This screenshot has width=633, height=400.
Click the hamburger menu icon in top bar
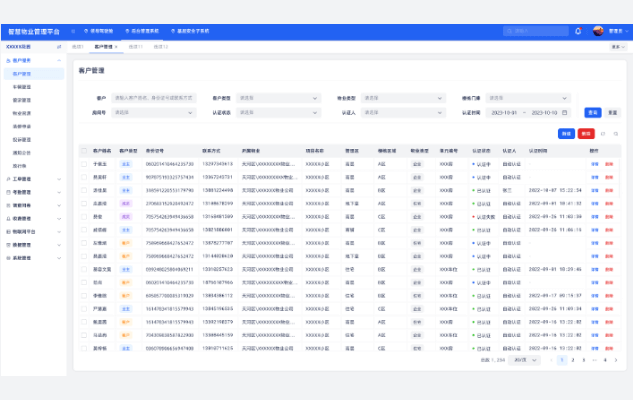pos(72,31)
